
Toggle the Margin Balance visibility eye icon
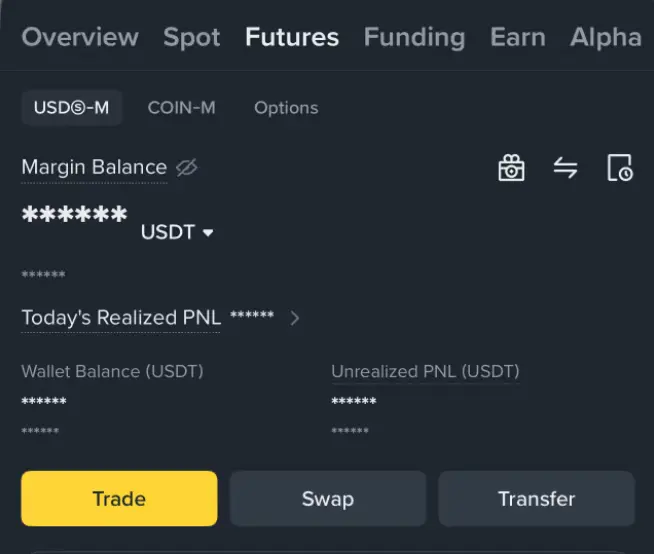[186, 168]
